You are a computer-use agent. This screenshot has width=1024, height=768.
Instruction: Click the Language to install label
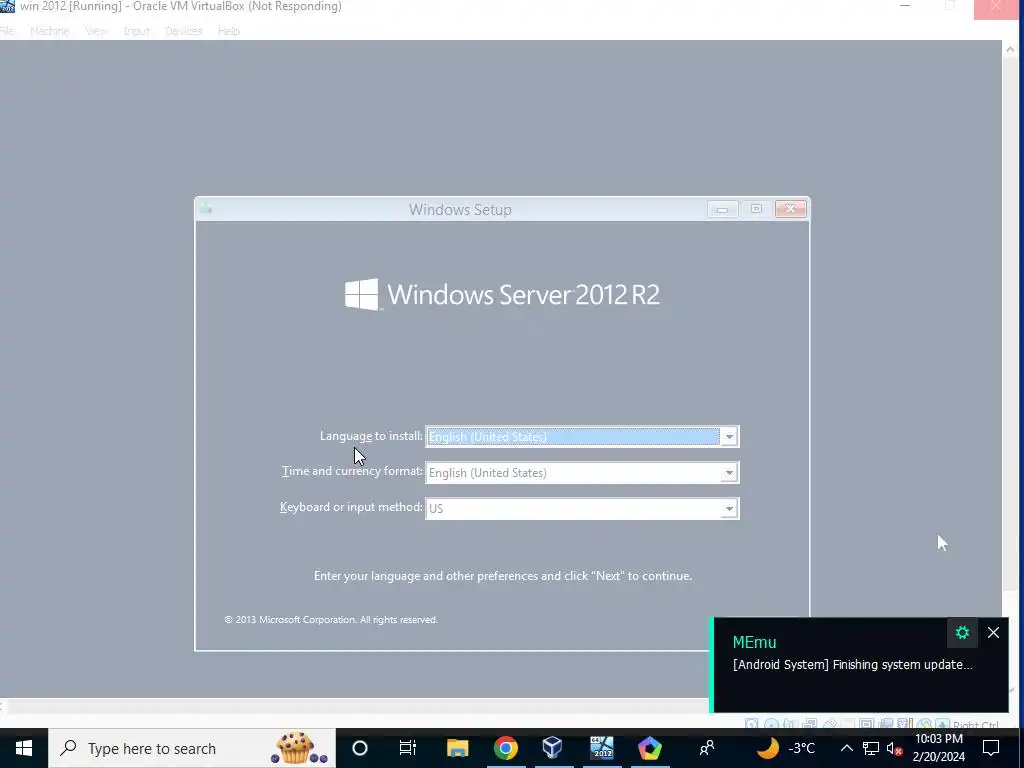pos(371,436)
